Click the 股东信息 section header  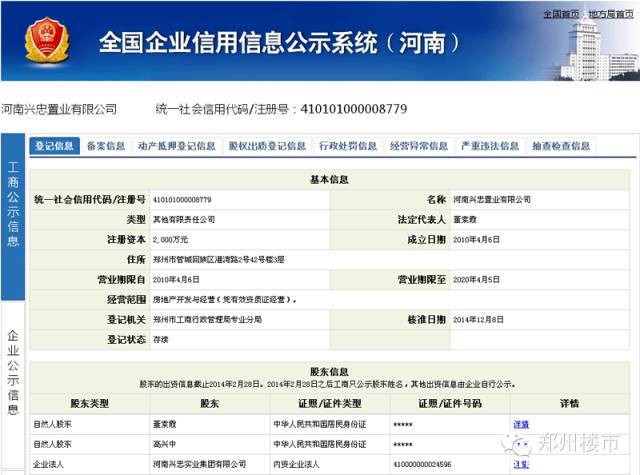(x=329, y=372)
